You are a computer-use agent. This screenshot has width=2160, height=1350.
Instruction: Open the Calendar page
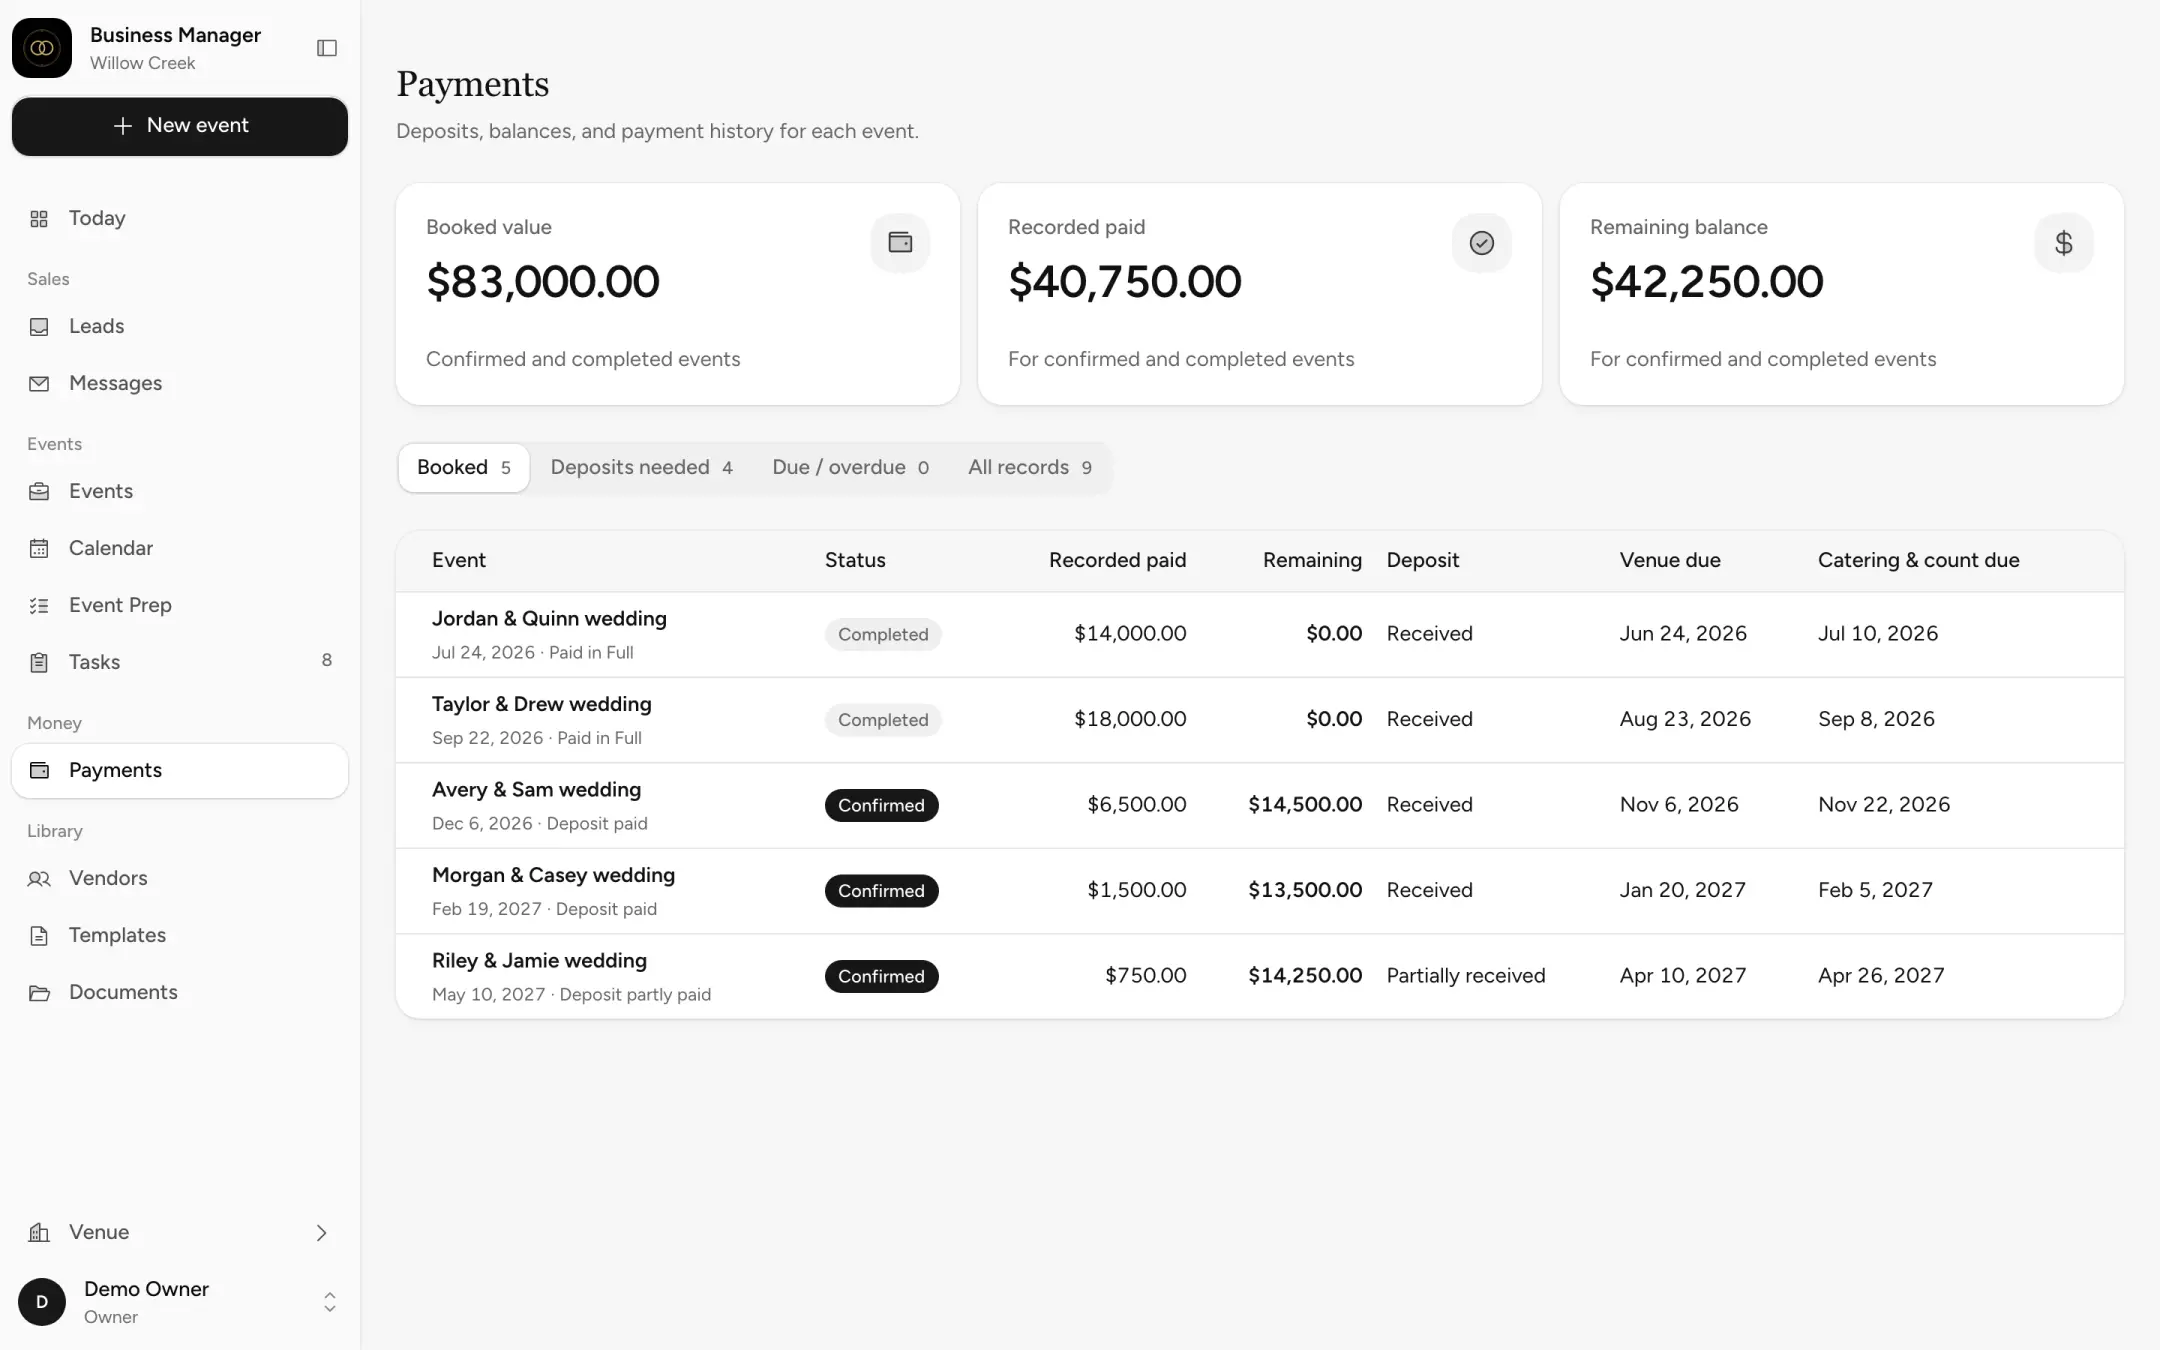click(180, 549)
